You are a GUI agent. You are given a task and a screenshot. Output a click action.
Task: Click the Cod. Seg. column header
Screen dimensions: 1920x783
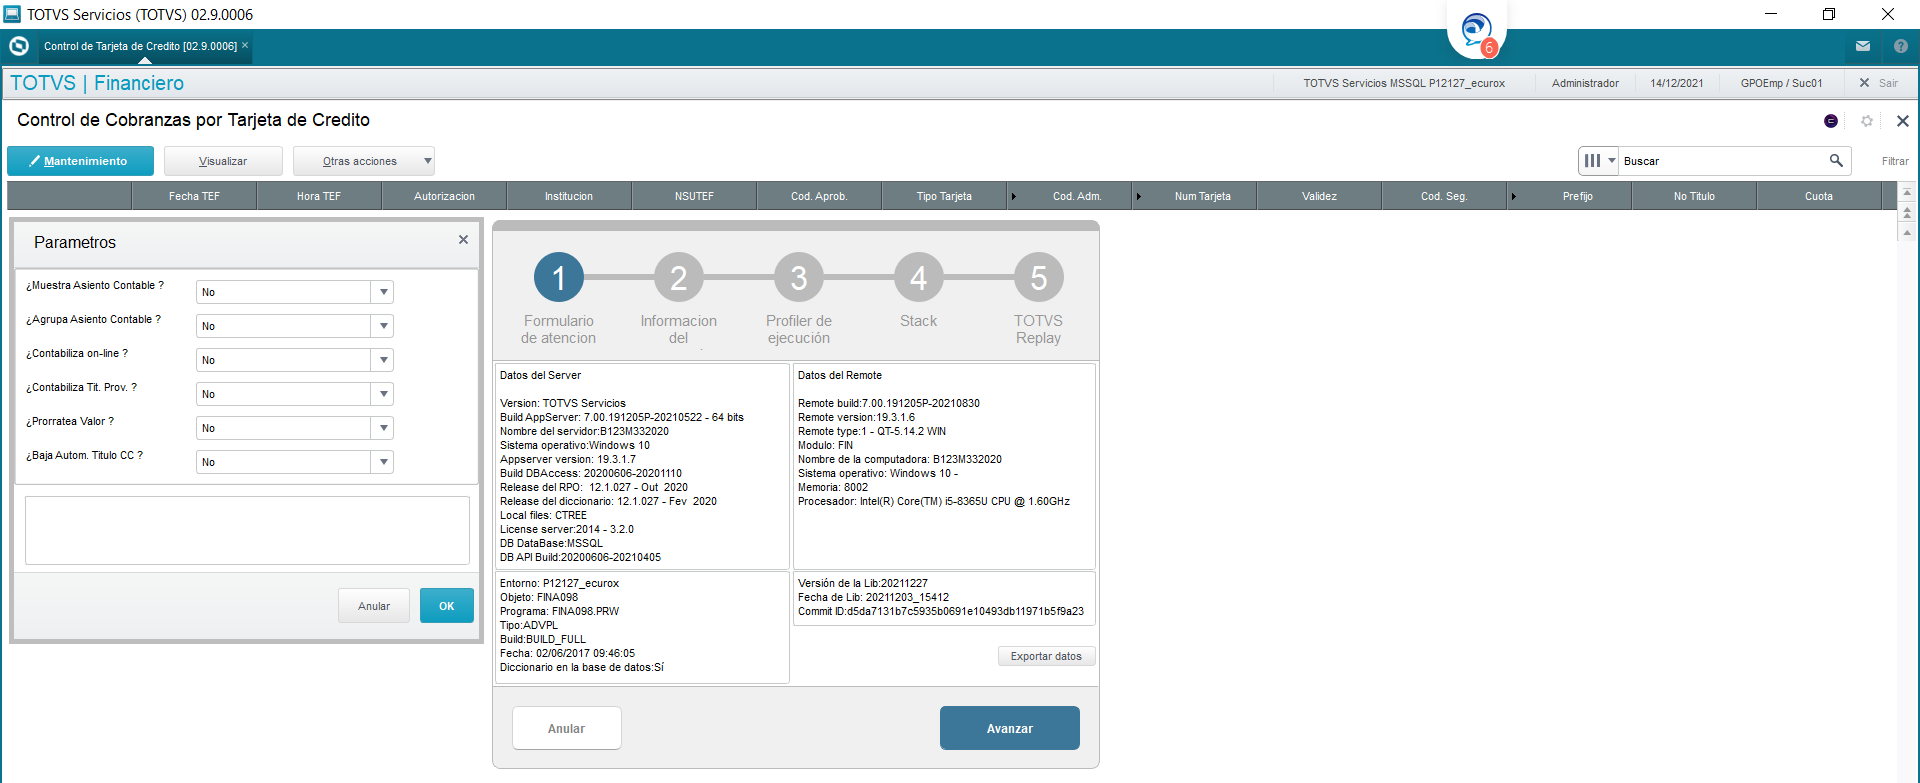(1444, 196)
